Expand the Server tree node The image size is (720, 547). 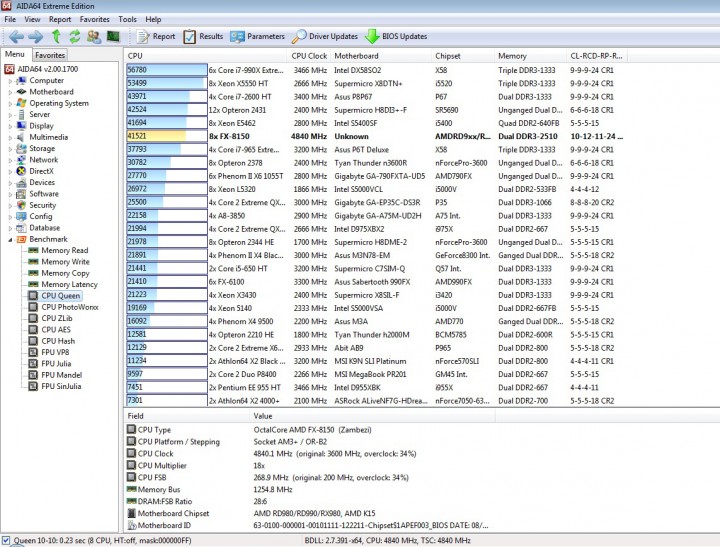pyautogui.click(x=10, y=115)
